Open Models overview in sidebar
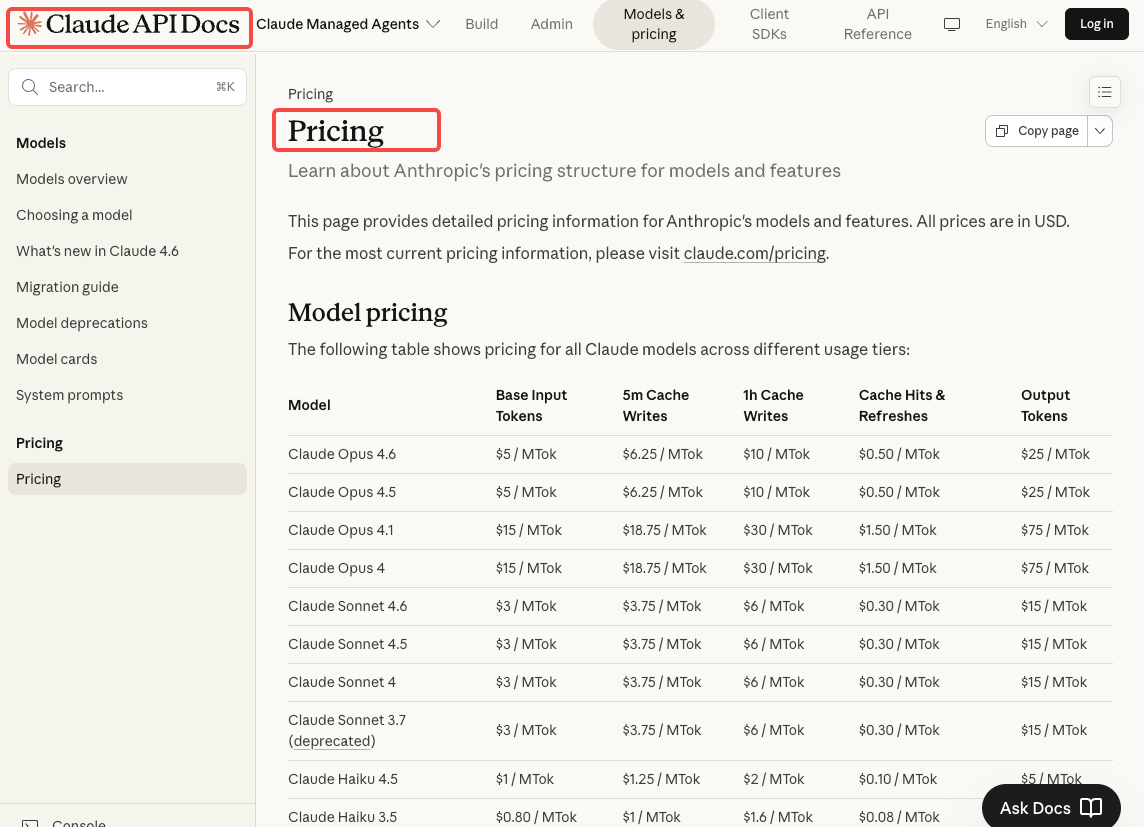The width and height of the screenshot is (1144, 827). [72, 179]
